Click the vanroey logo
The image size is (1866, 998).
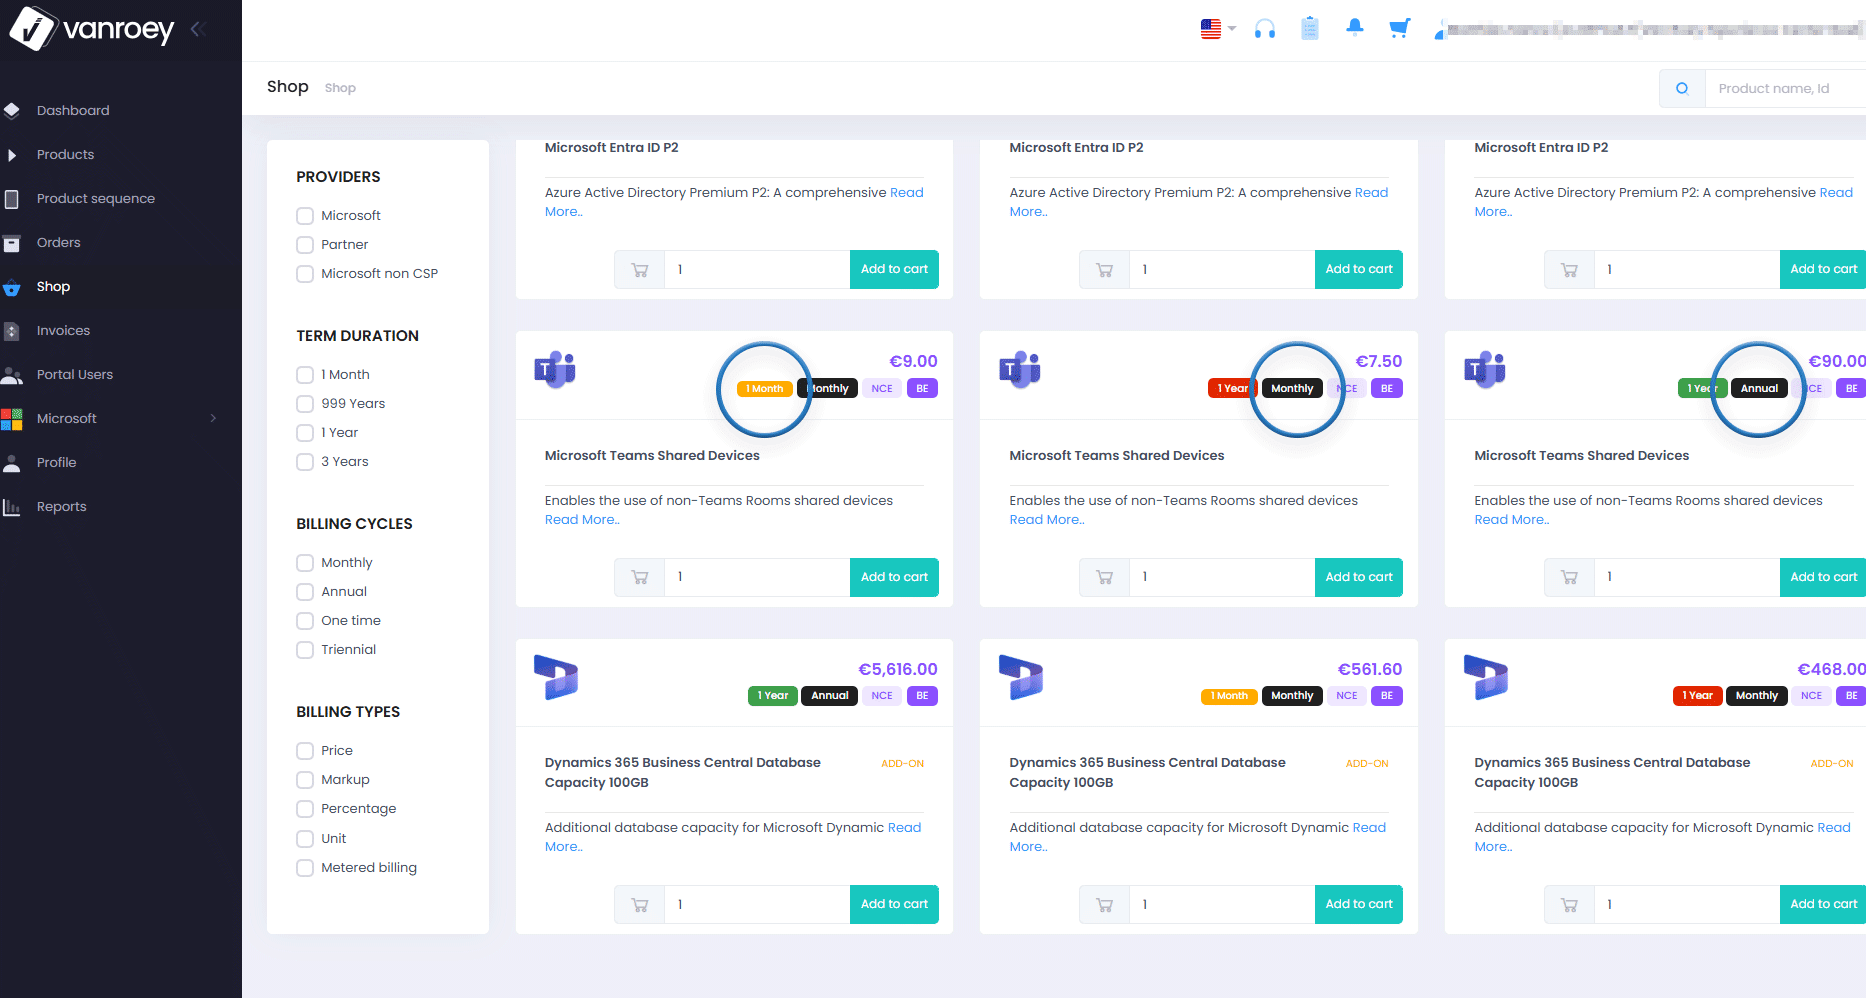tap(92, 29)
